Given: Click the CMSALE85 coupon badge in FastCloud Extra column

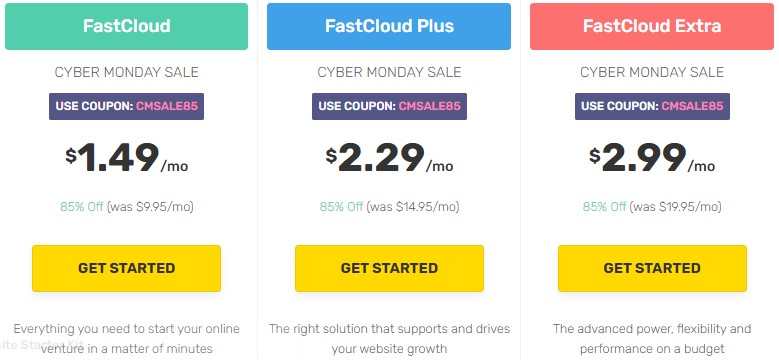Looking at the screenshot, I should coord(652,106).
